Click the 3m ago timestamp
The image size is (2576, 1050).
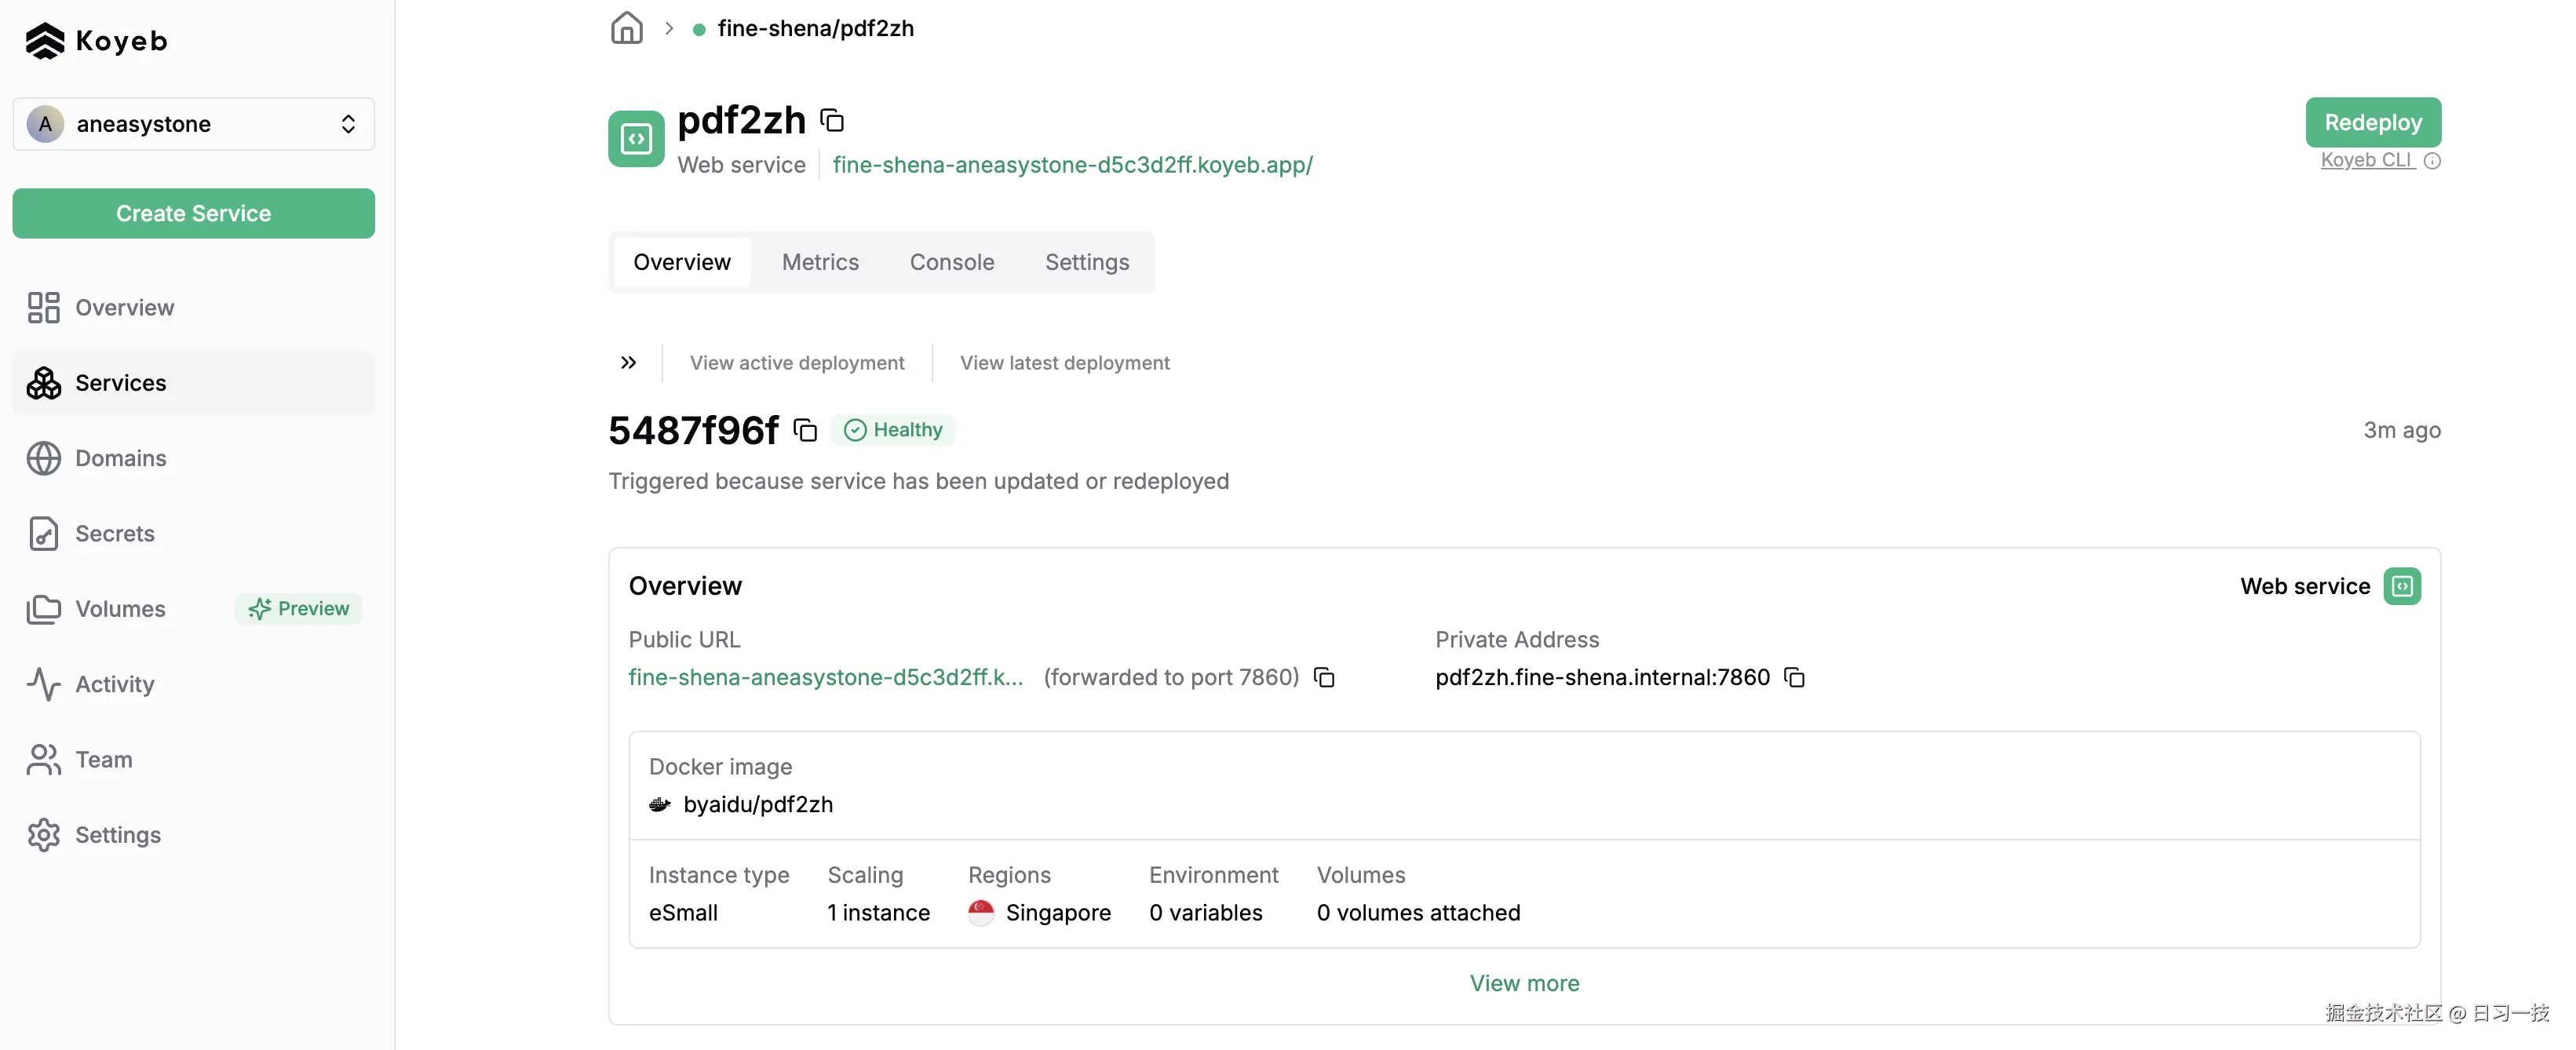pyautogui.click(x=2401, y=430)
